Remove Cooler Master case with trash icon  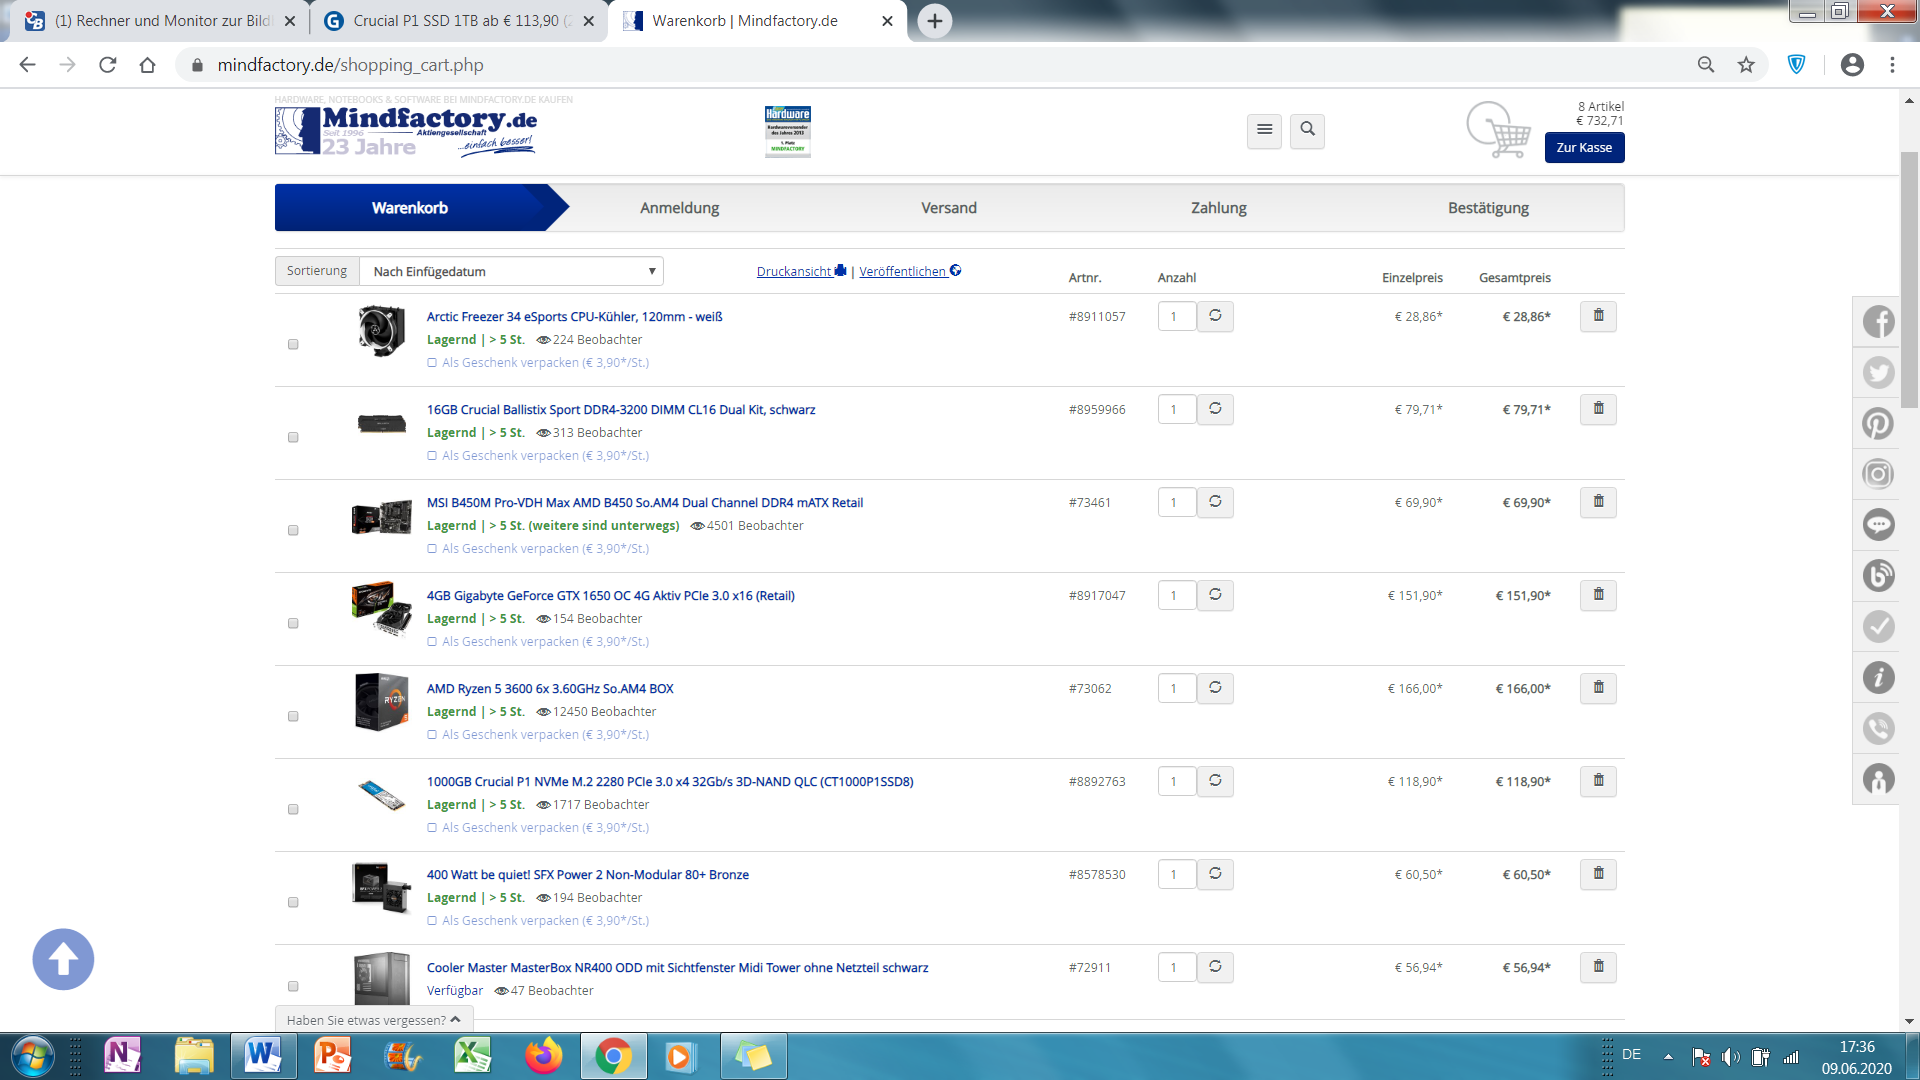(x=1598, y=967)
